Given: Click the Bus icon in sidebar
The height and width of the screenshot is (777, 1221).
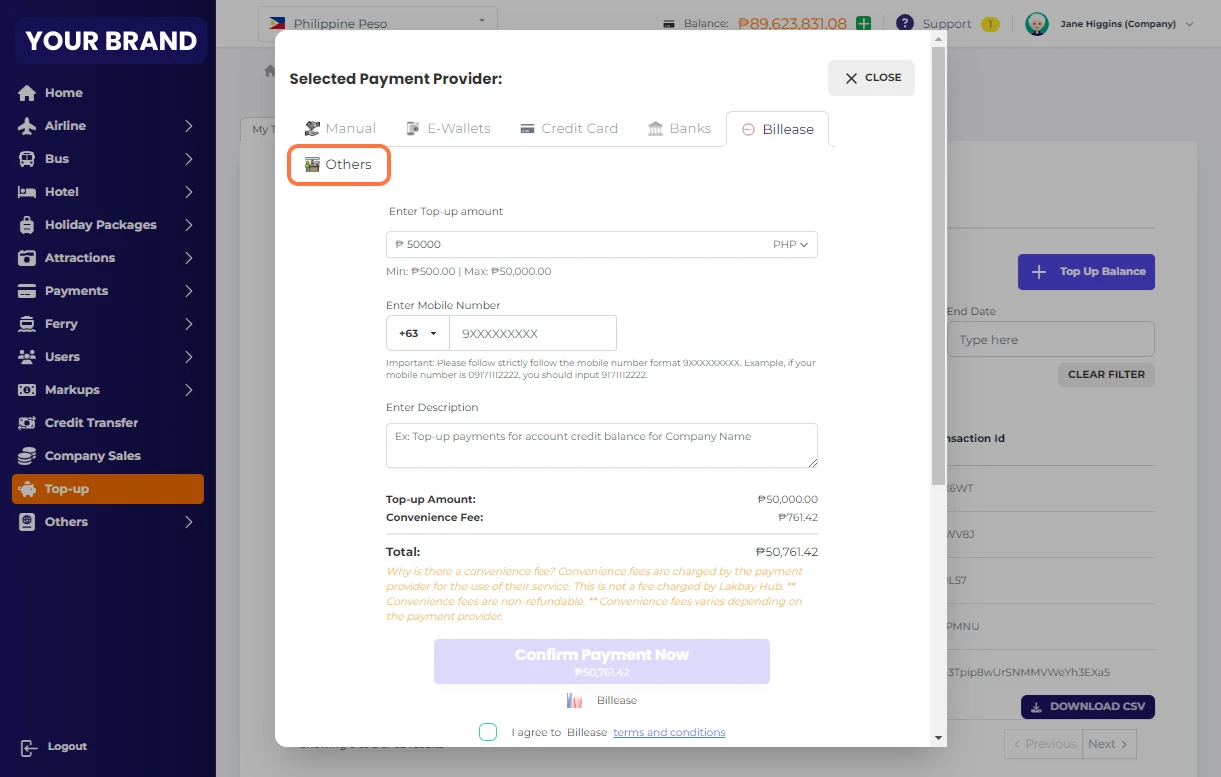Looking at the screenshot, I should coord(27,159).
